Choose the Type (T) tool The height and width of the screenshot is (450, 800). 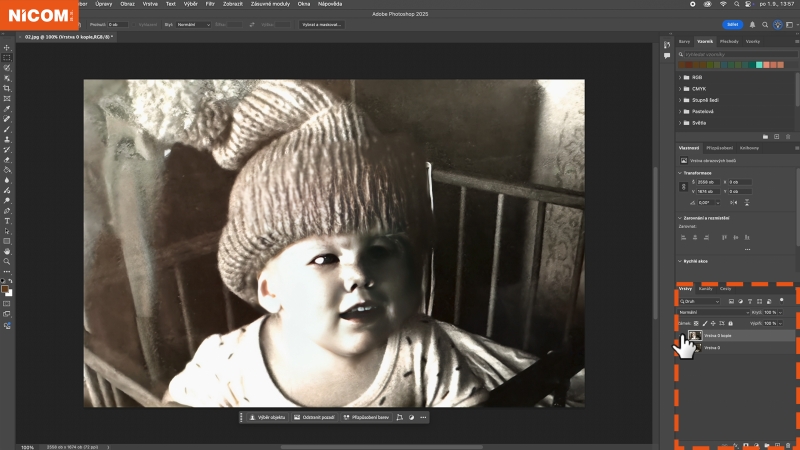[x=7, y=221]
